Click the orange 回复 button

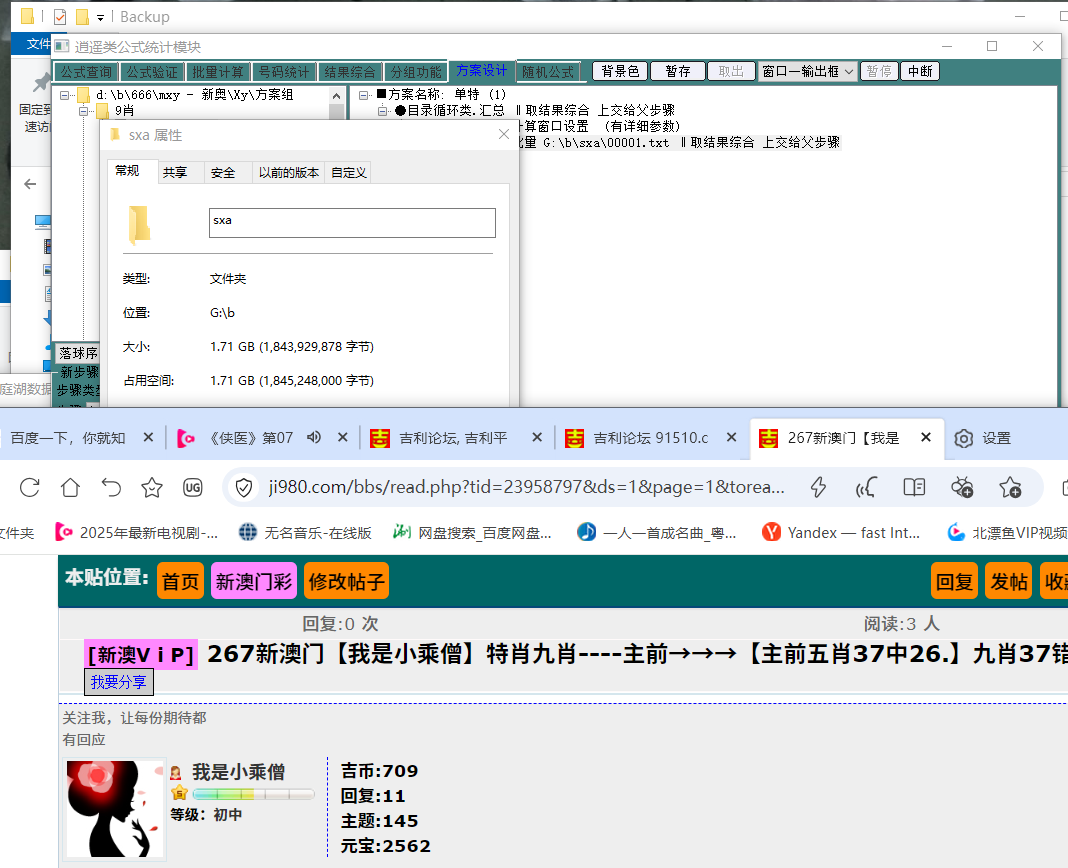(x=954, y=581)
